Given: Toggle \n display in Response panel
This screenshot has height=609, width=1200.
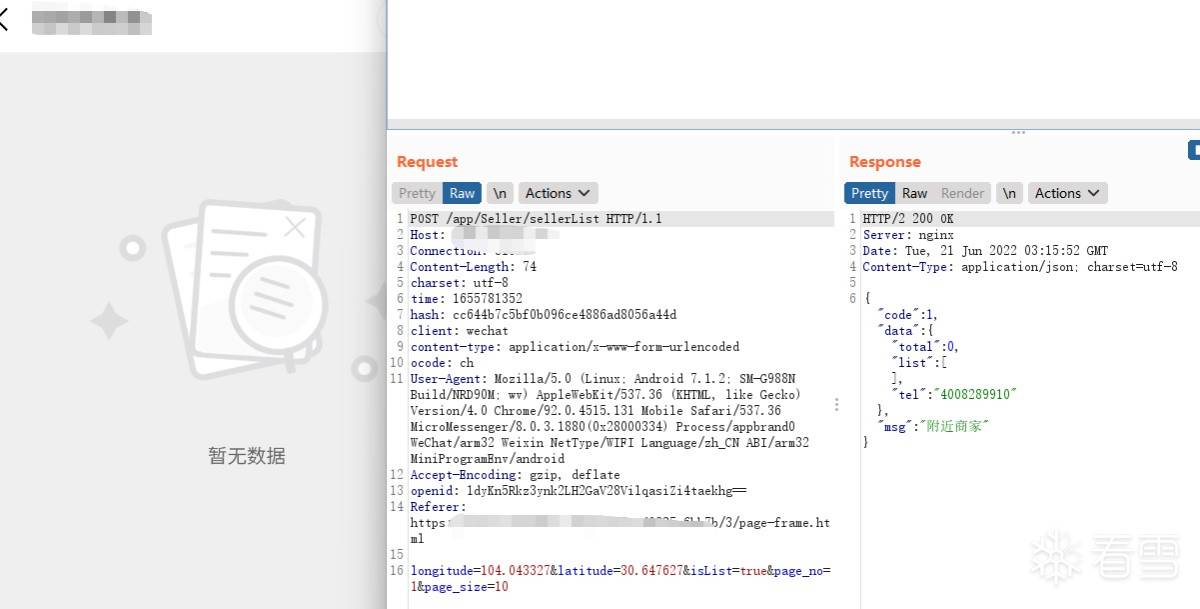Looking at the screenshot, I should point(1010,193).
